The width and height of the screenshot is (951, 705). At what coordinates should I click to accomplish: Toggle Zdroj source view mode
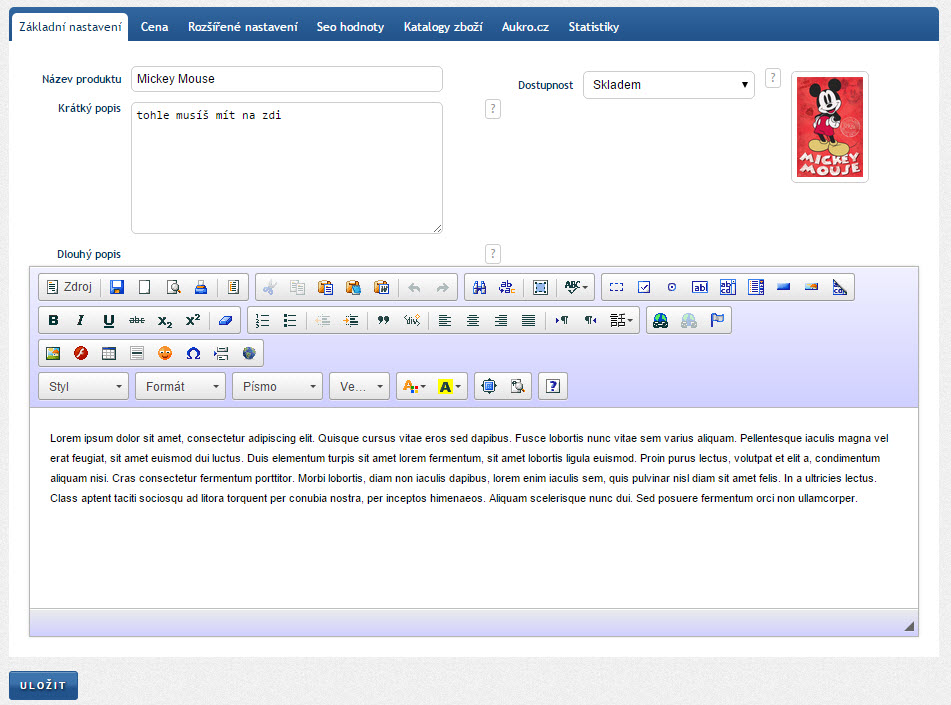coord(69,288)
